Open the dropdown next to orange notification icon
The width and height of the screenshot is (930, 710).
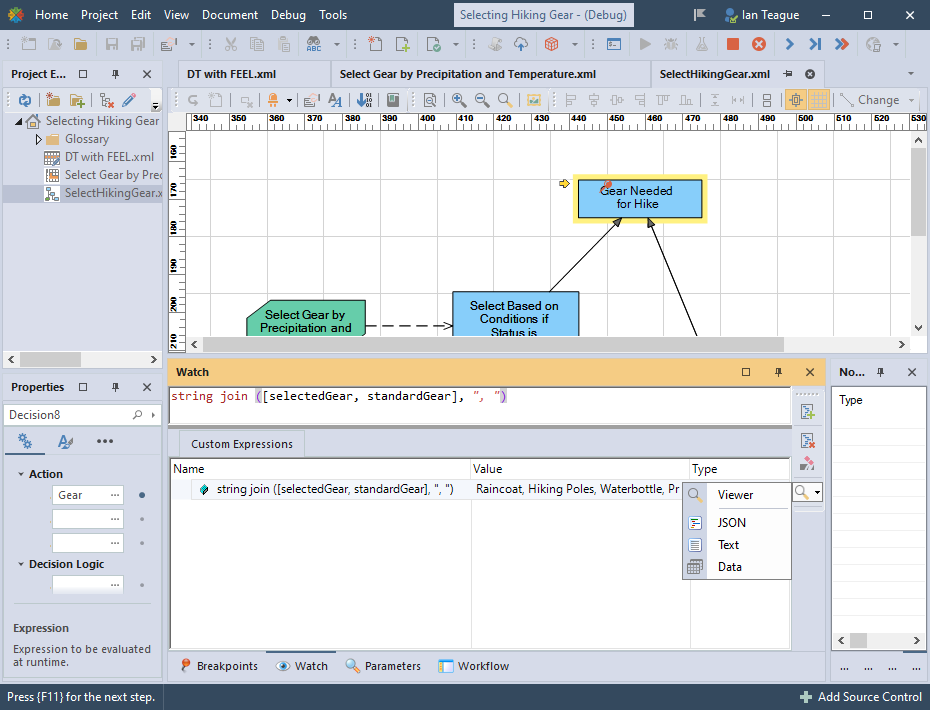pos(289,100)
